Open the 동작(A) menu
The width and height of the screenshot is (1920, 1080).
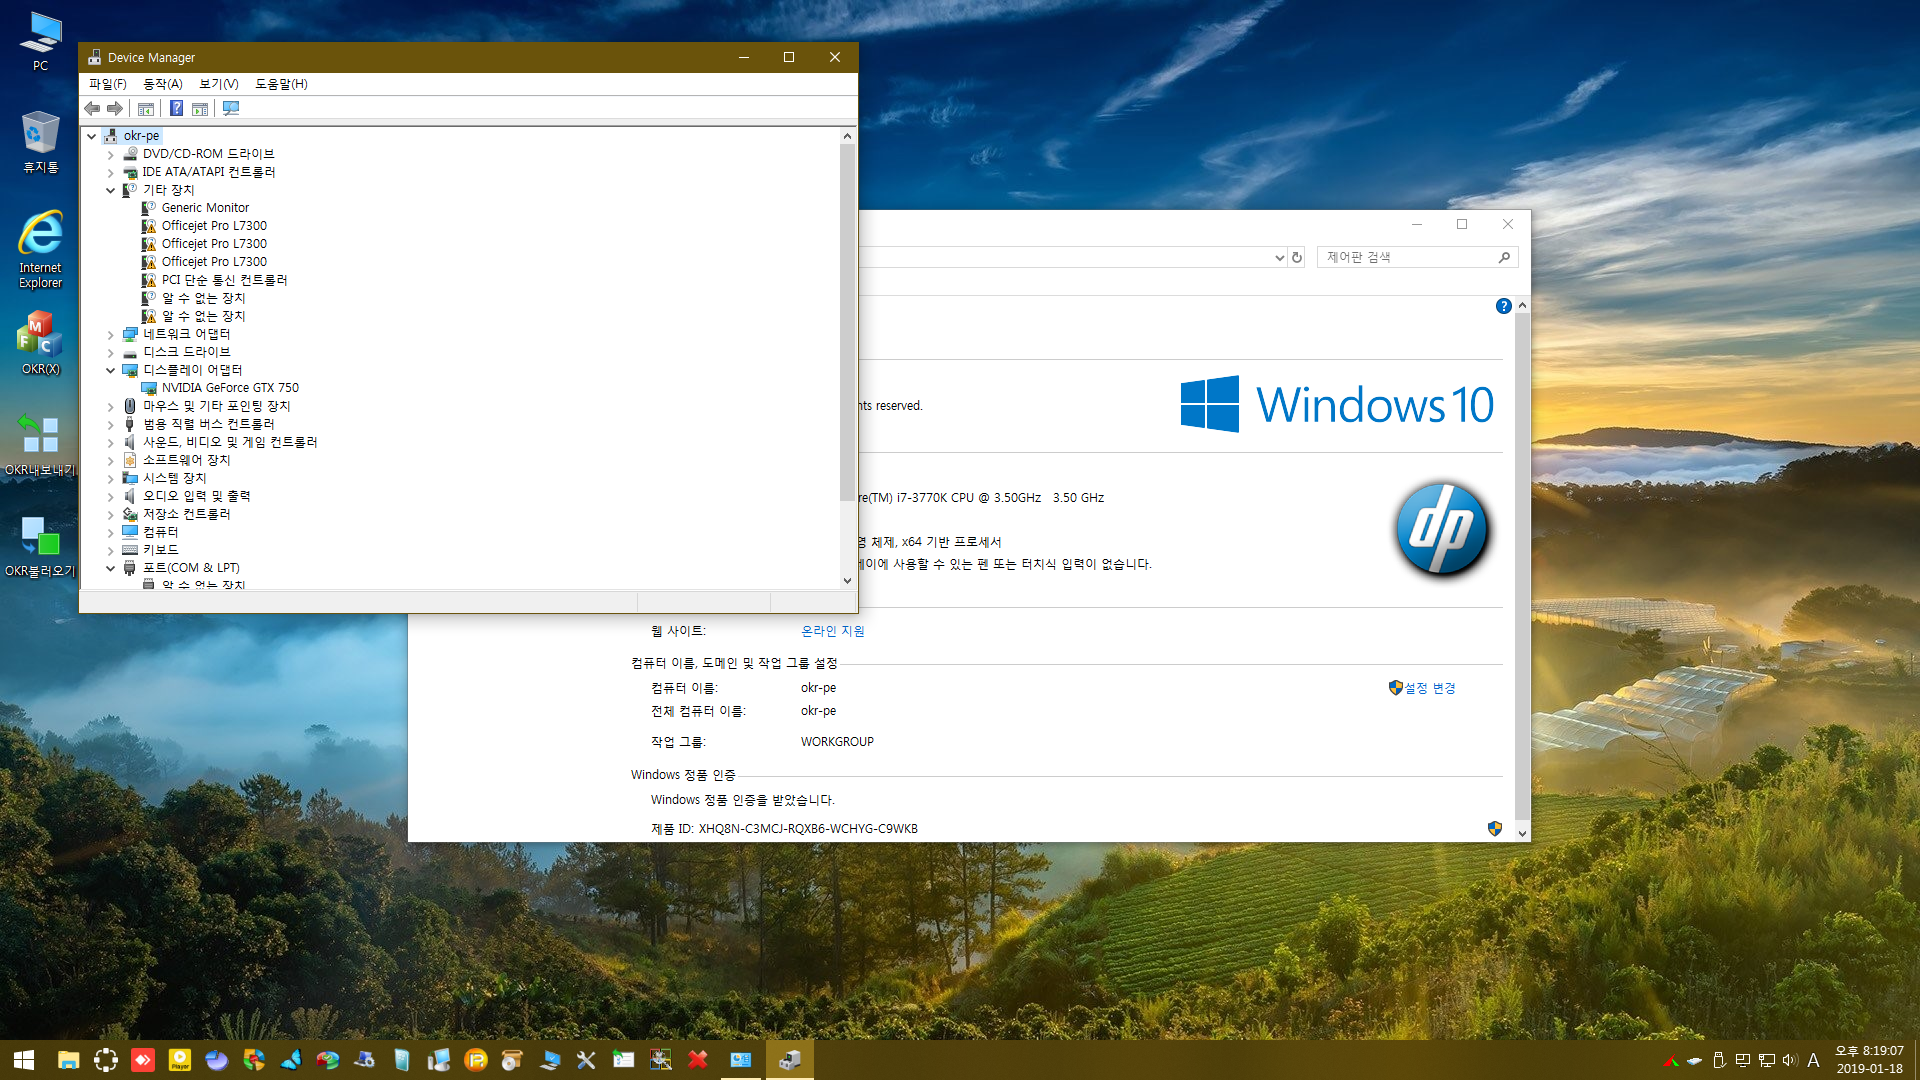[163, 84]
